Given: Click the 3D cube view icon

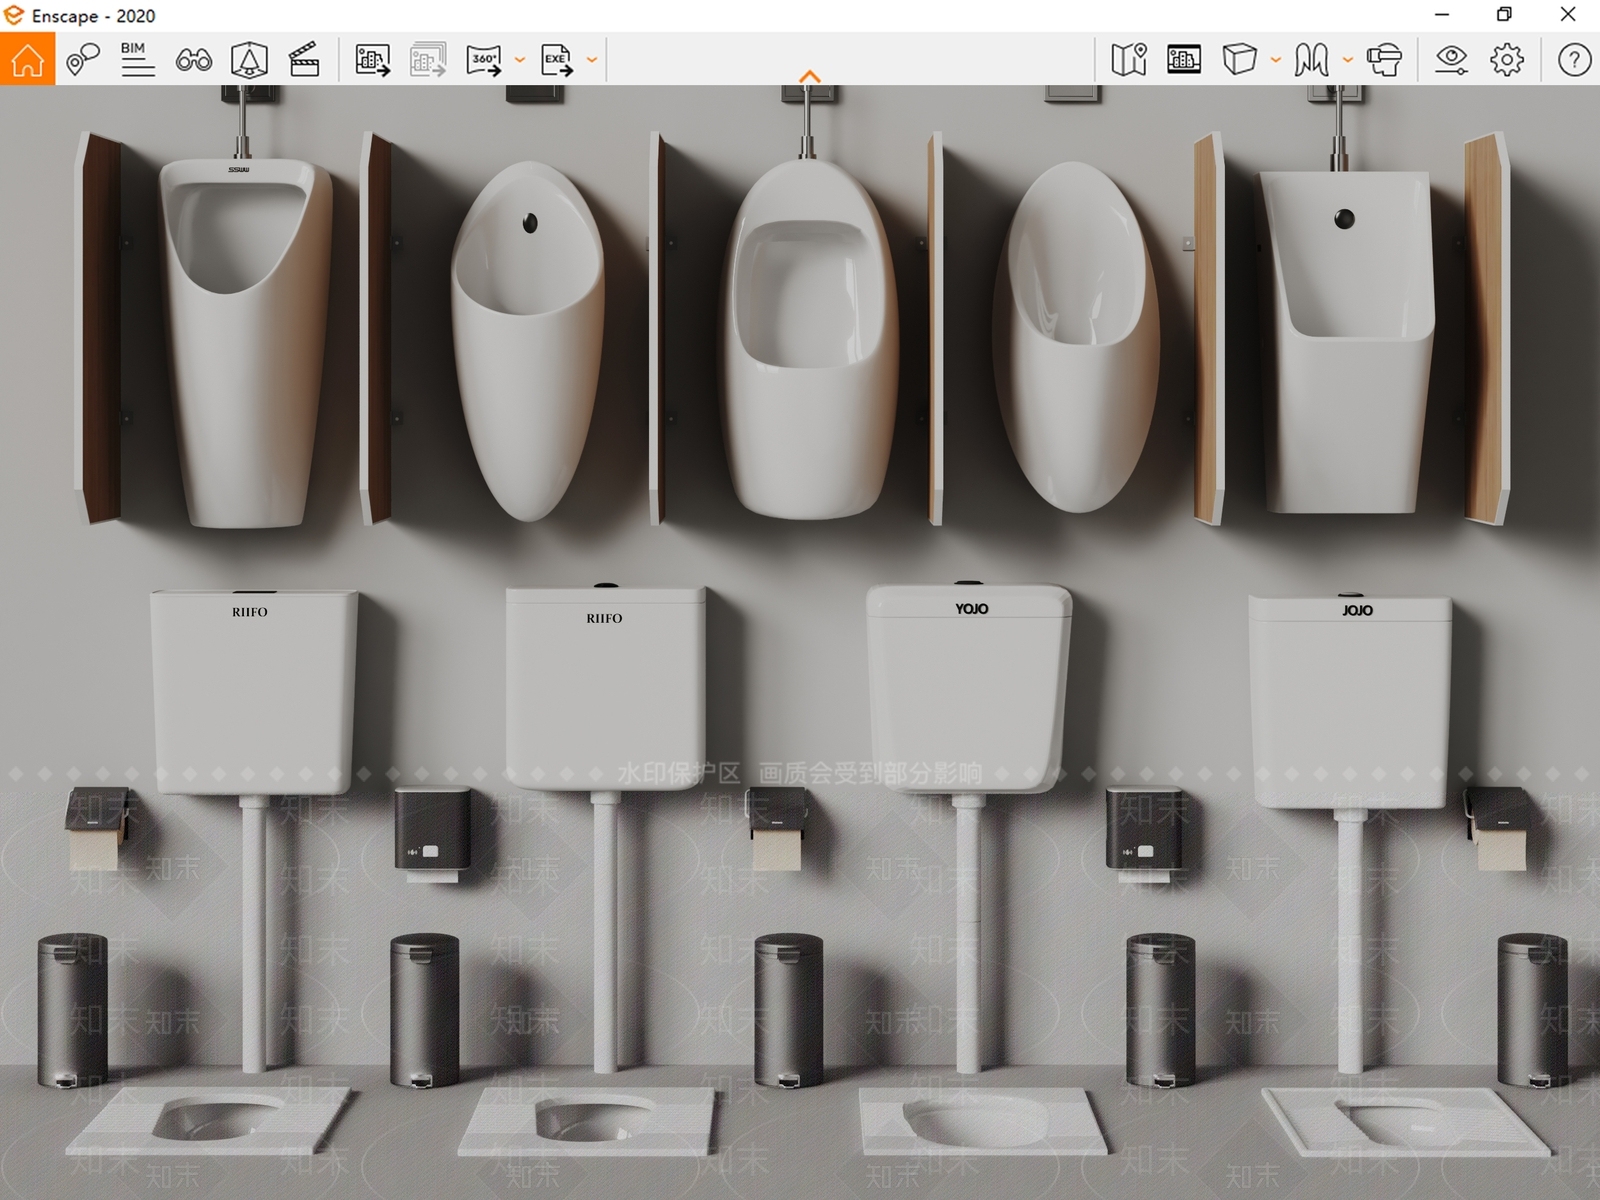Looking at the screenshot, I should pyautogui.click(x=1239, y=59).
